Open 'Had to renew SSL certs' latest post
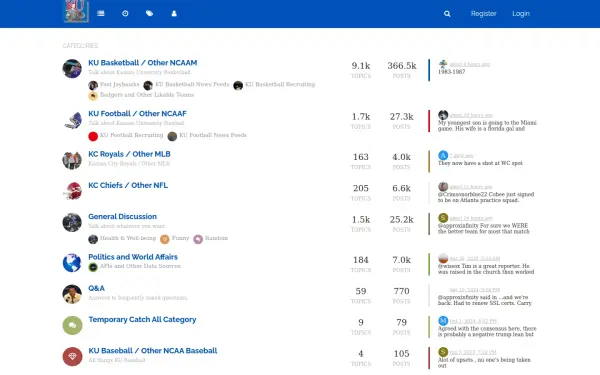Image resolution: width=600 pixels, height=375 pixels. point(485,300)
